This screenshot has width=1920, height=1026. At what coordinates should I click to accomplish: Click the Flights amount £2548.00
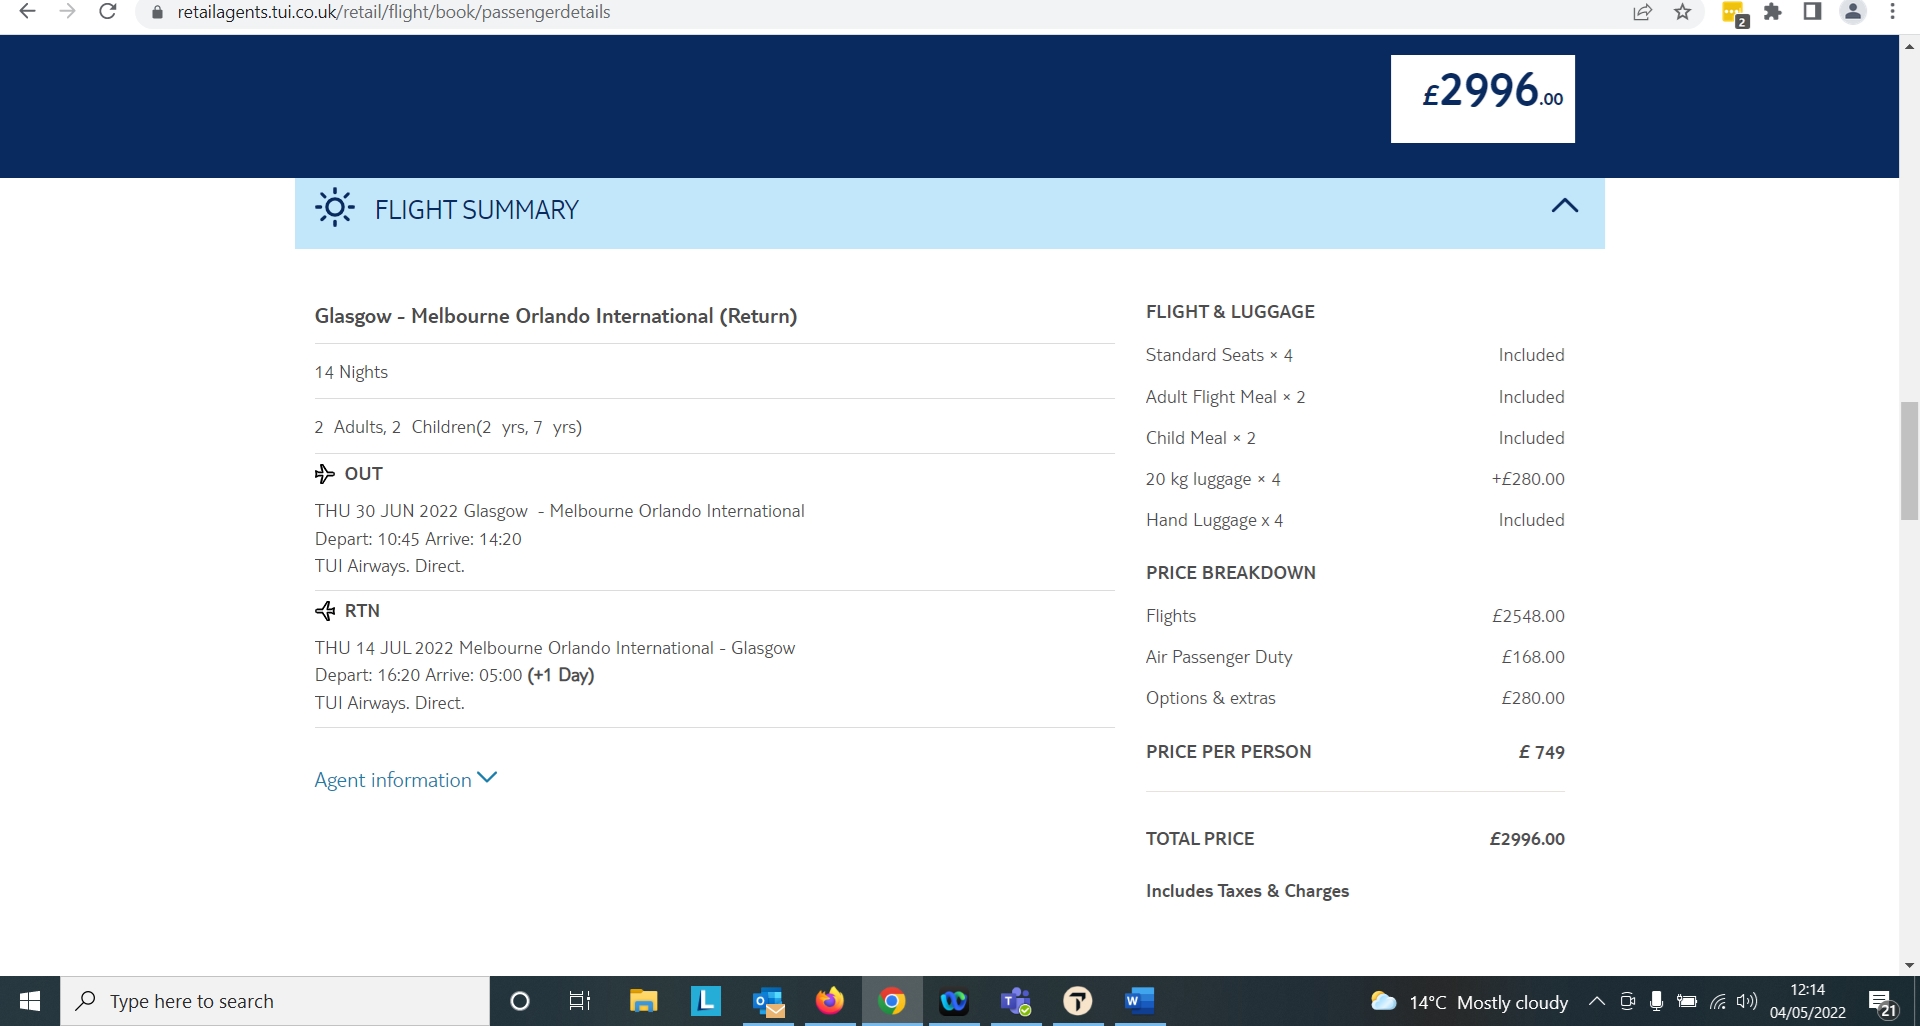tap(1528, 616)
